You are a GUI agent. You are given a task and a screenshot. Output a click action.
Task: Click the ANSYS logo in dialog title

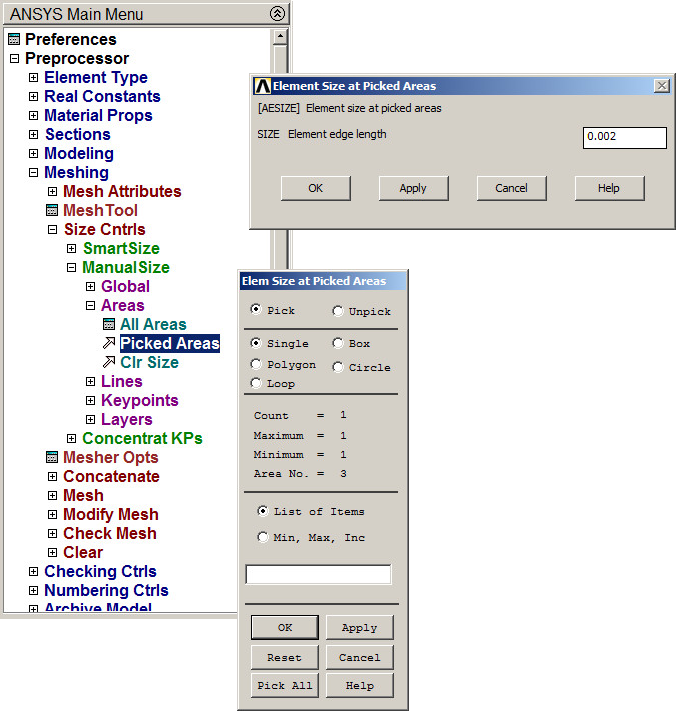point(262,86)
